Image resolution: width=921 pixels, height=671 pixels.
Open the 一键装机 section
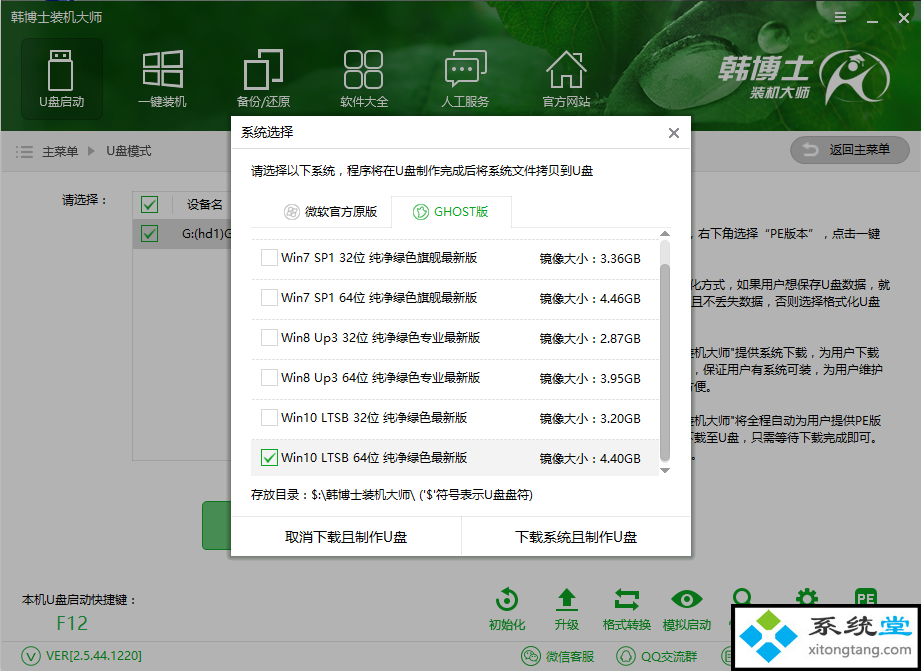point(162,78)
